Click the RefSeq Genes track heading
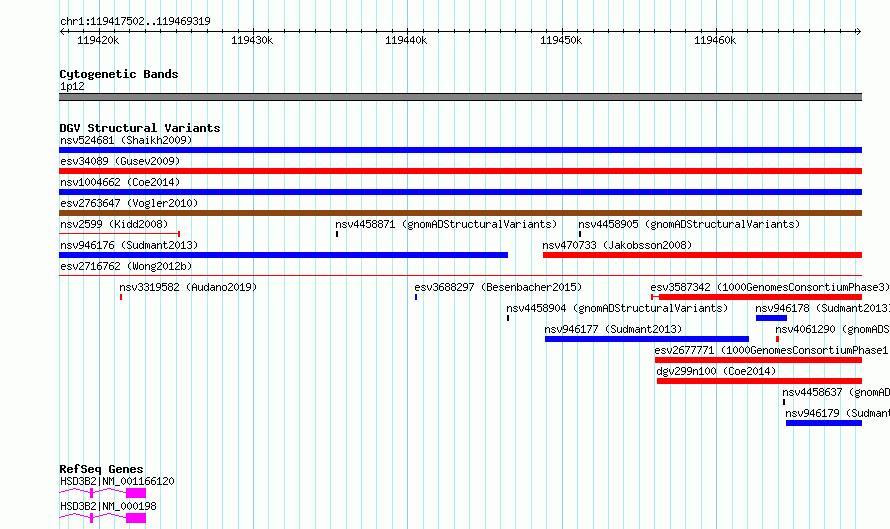 pos(101,469)
